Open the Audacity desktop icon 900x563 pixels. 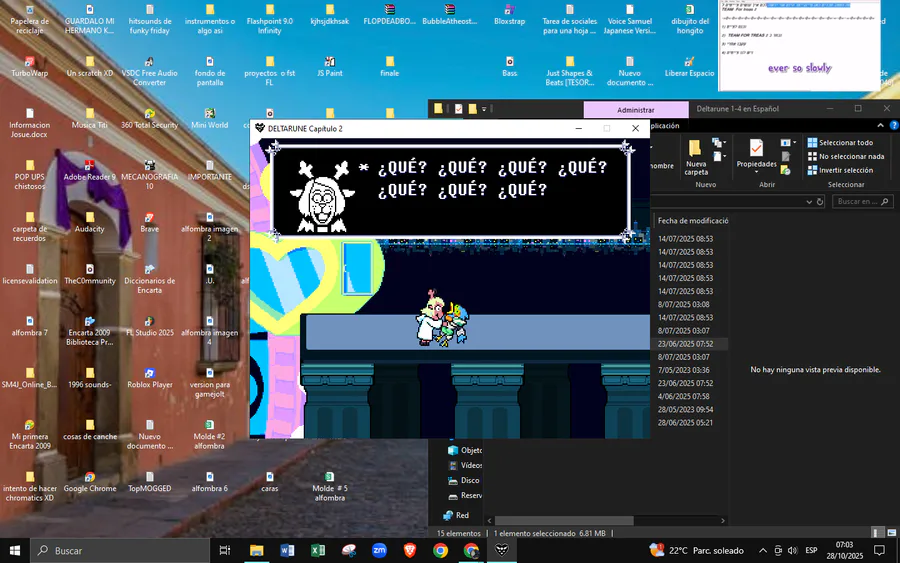(90, 222)
